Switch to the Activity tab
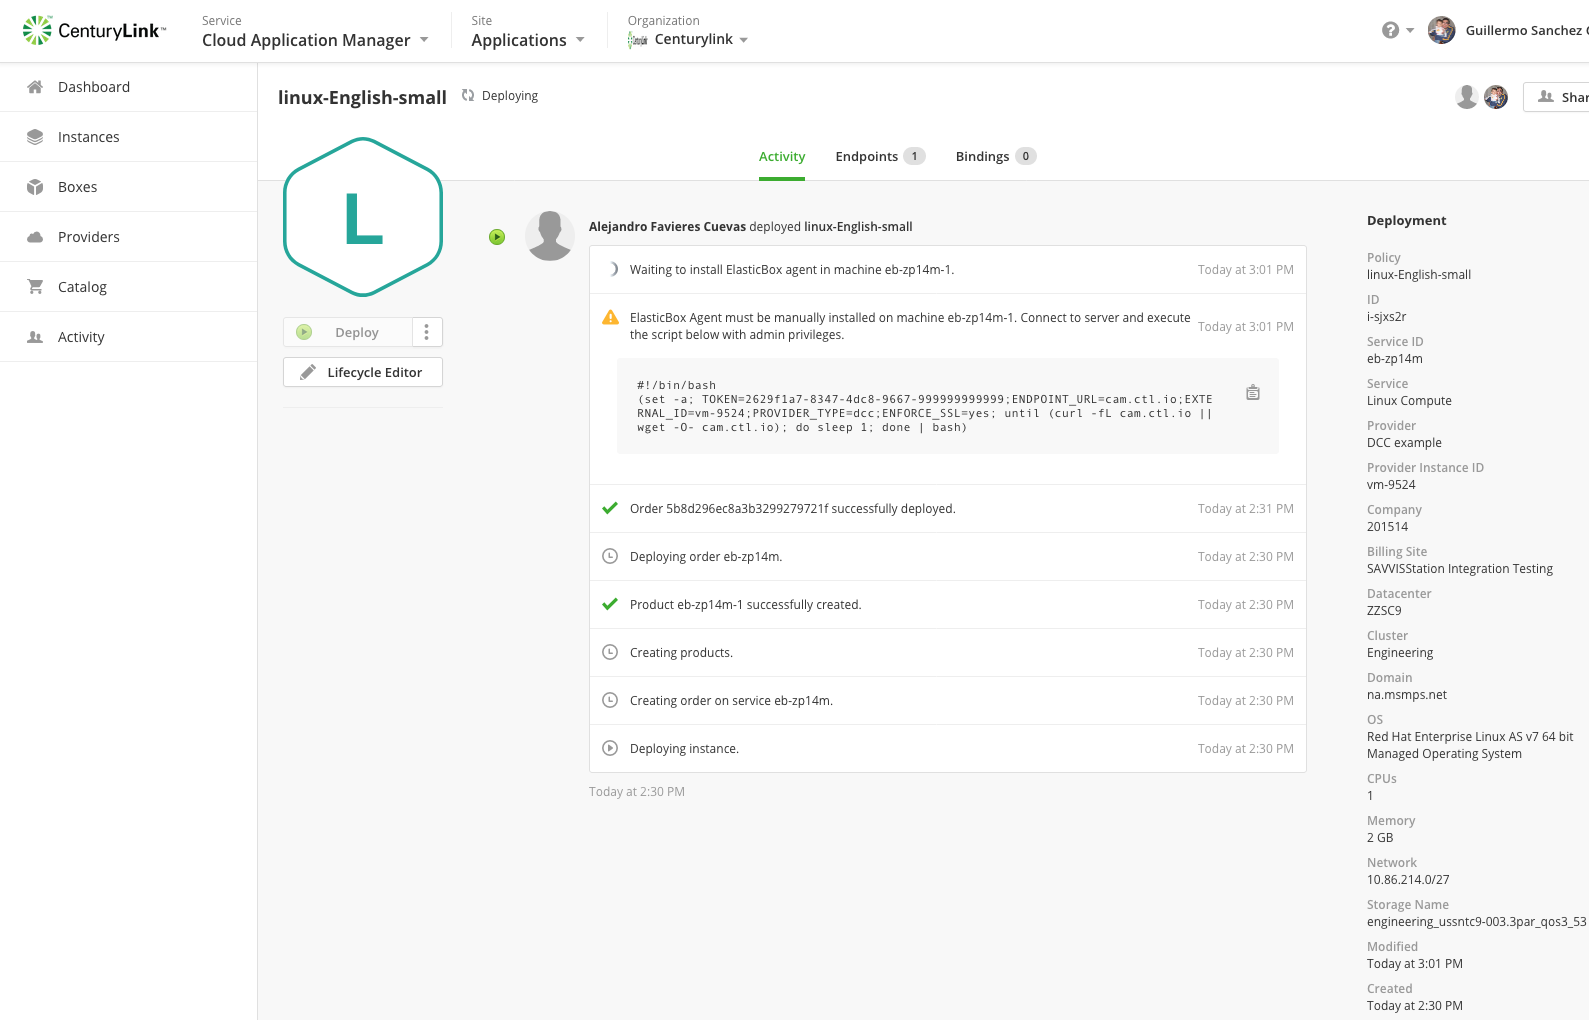The height and width of the screenshot is (1020, 1589). [782, 157]
